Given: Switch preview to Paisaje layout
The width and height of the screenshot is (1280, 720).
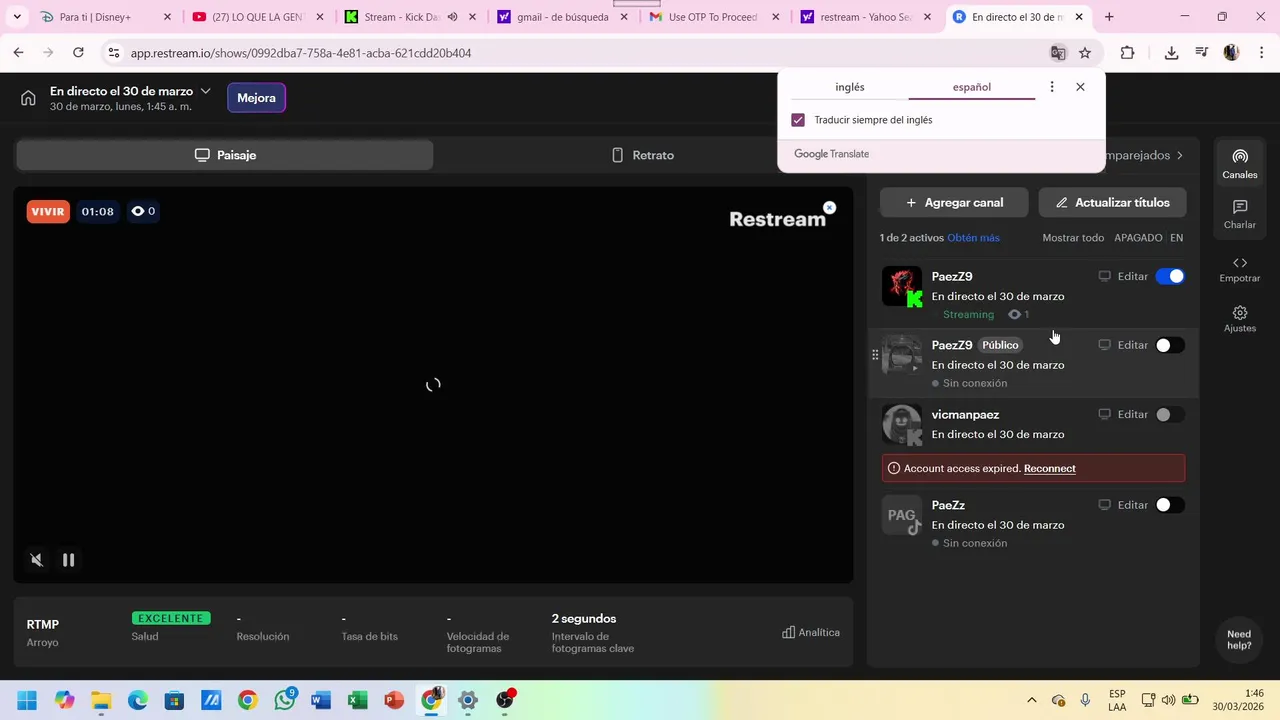Looking at the screenshot, I should [x=225, y=155].
